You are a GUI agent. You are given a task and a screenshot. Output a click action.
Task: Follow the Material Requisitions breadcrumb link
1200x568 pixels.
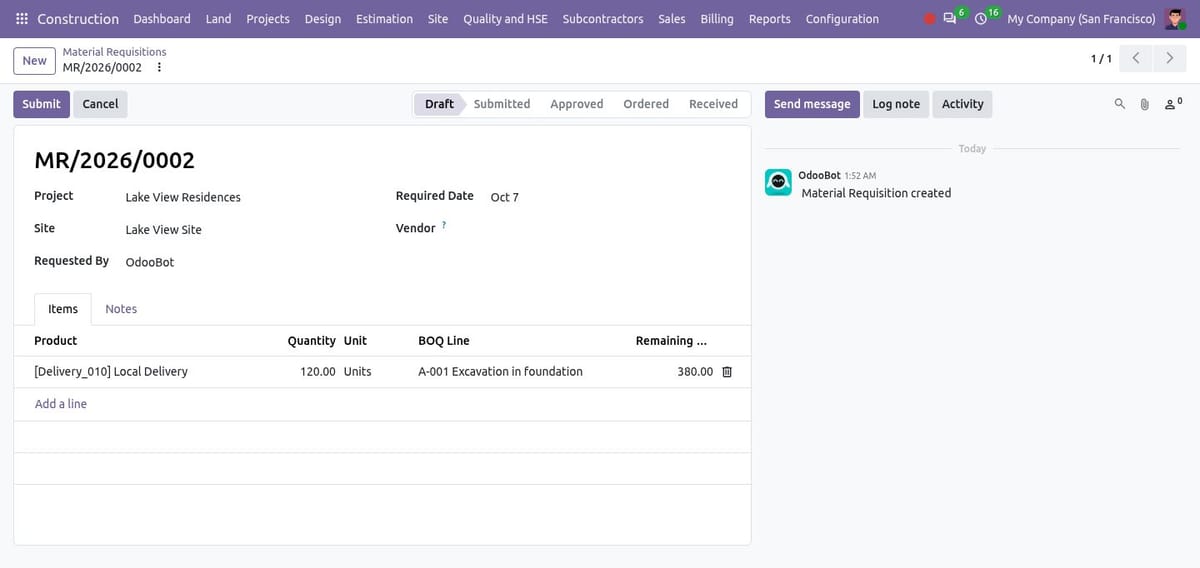[114, 51]
